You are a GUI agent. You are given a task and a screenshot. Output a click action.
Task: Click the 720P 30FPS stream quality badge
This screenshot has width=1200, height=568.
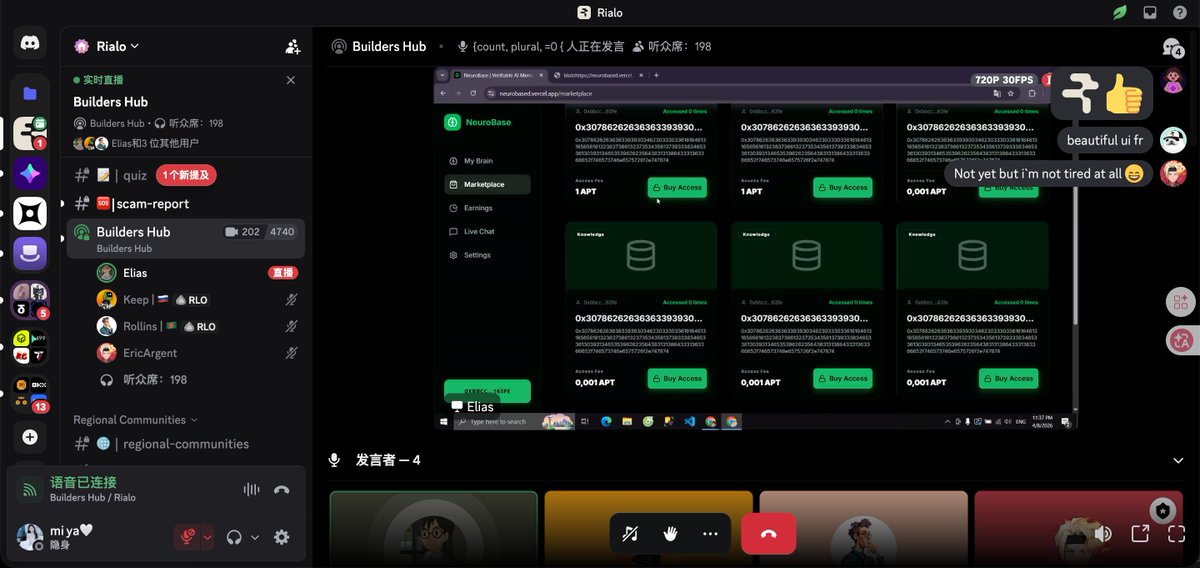[x=1003, y=79]
